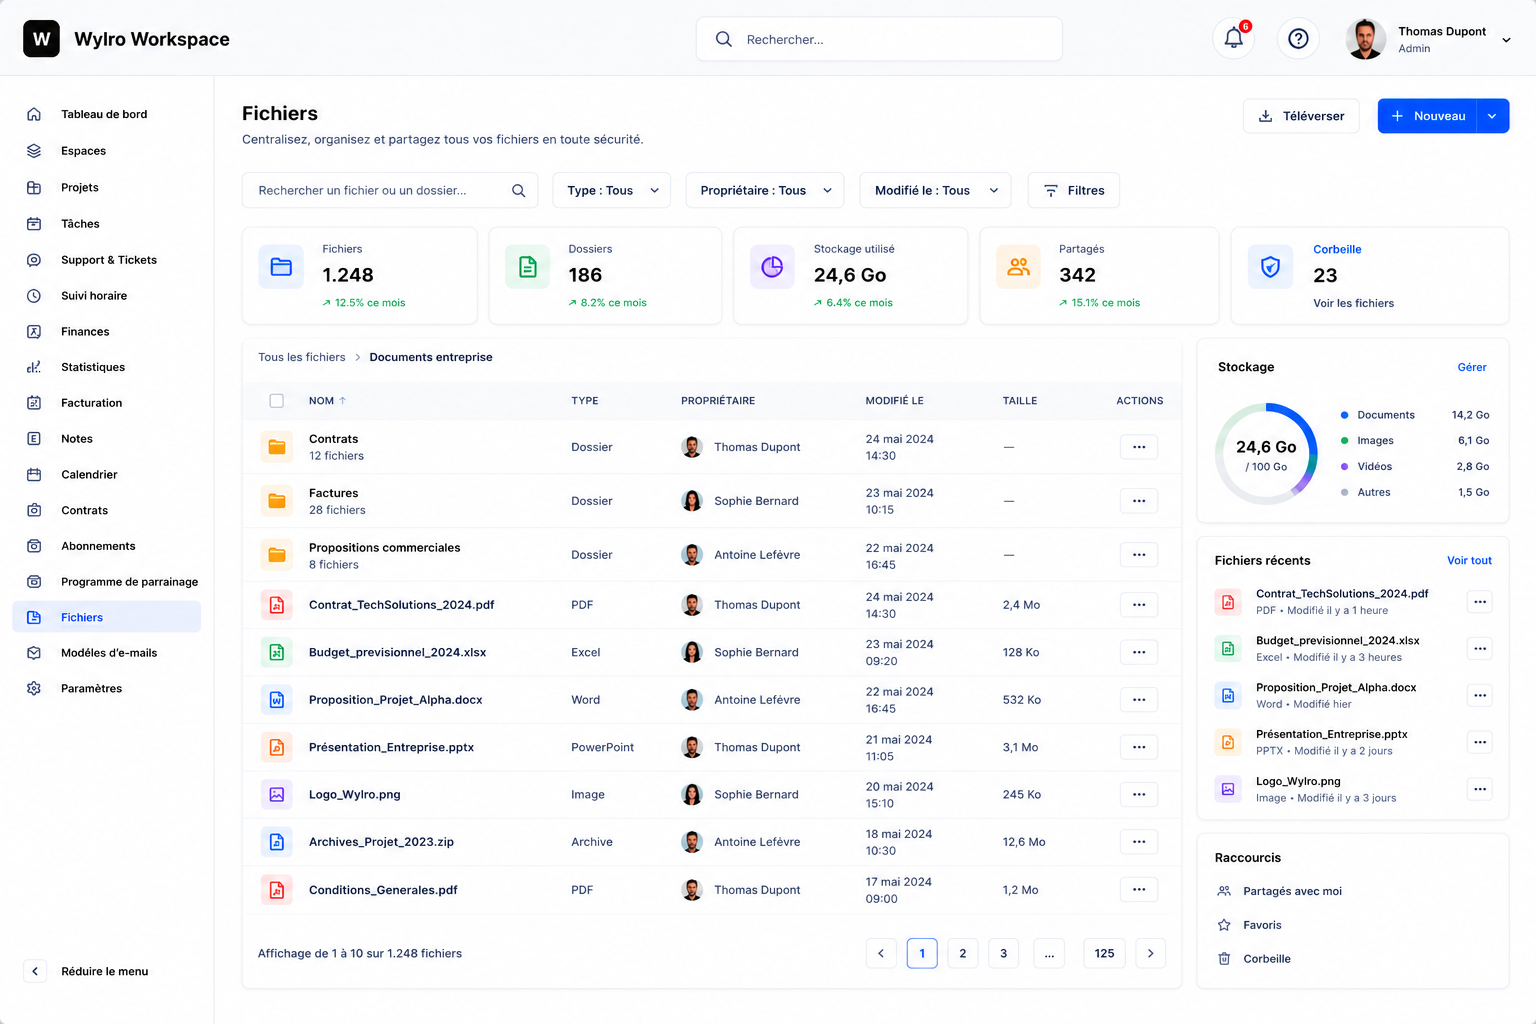Open the help question mark icon

1298,39
